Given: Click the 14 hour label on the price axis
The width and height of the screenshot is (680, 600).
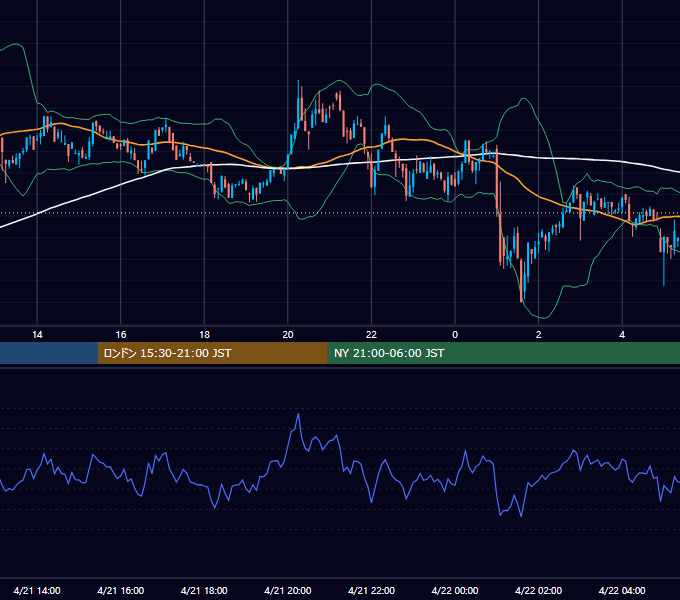Looking at the screenshot, I should click(37, 335).
